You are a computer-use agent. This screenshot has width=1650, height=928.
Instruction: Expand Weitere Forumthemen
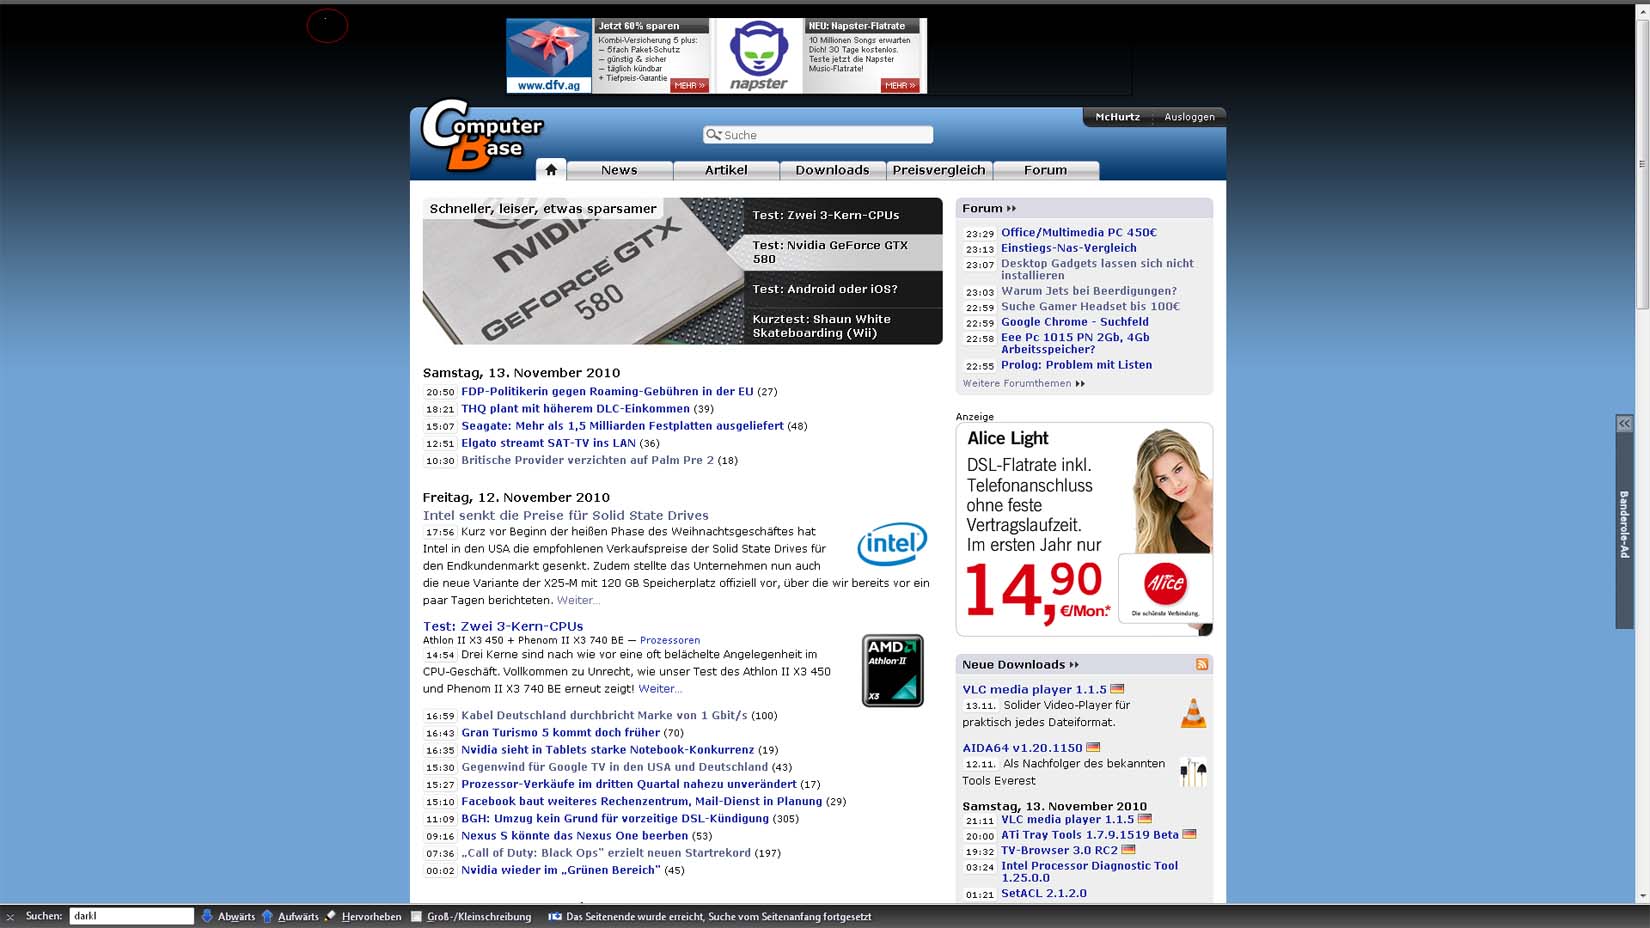point(1023,383)
